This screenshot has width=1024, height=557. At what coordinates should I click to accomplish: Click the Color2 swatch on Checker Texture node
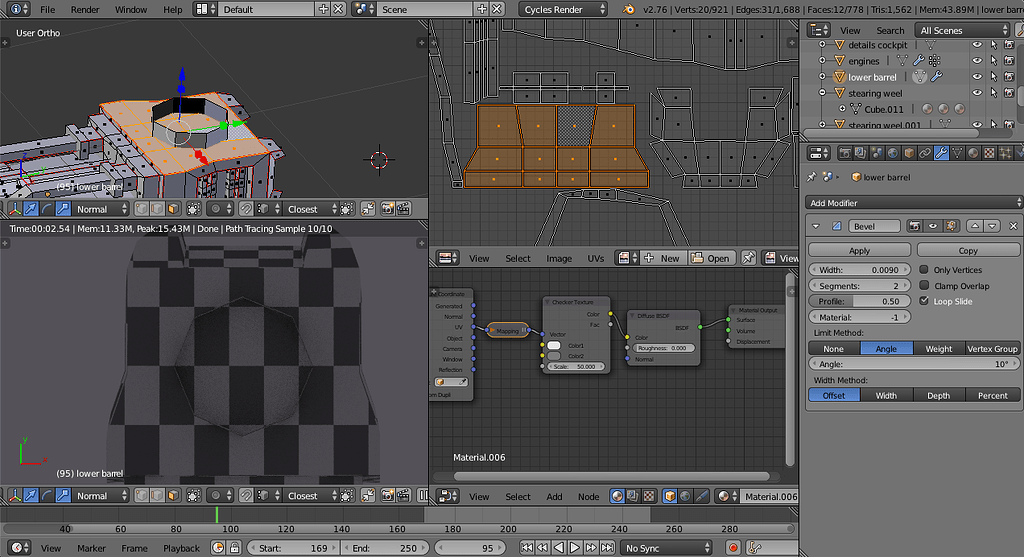[554, 356]
